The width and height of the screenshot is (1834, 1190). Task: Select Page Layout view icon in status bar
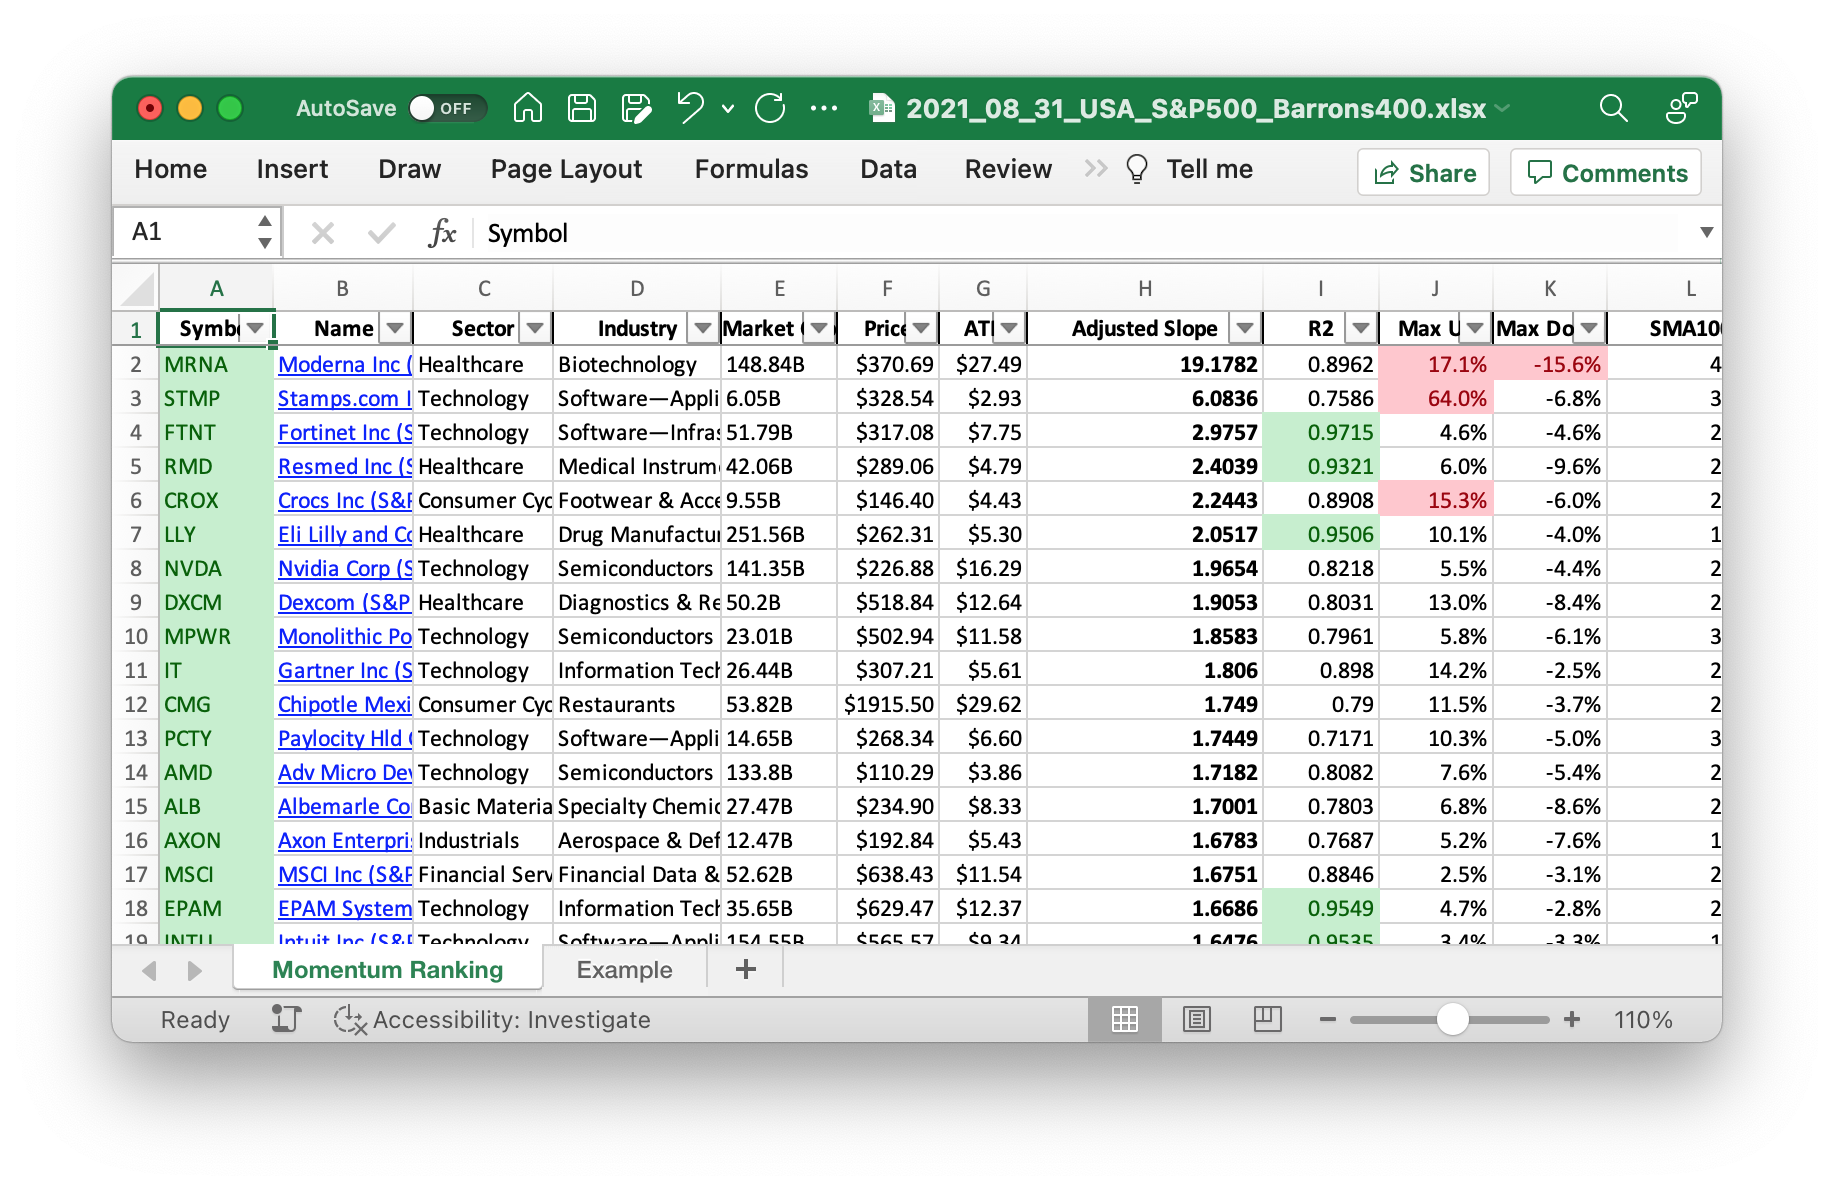click(x=1196, y=1019)
